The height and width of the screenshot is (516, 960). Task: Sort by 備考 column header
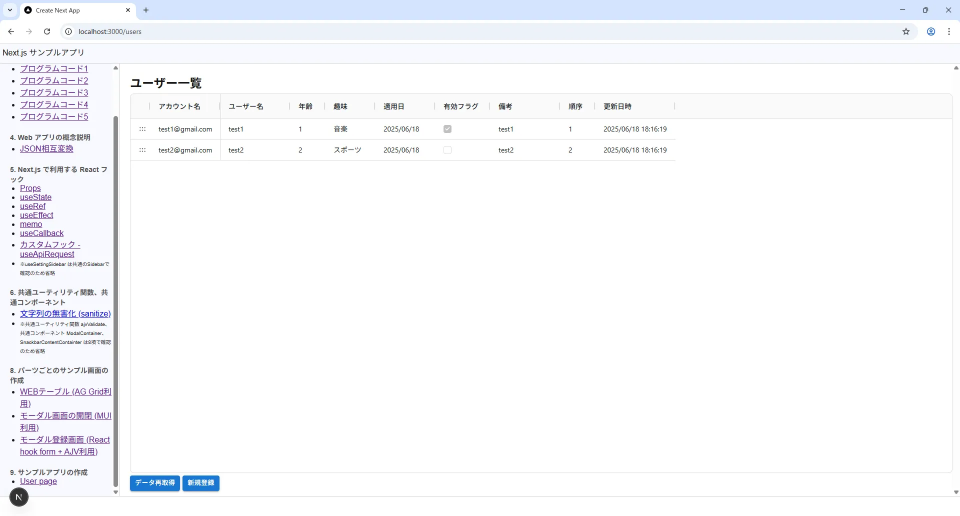[505, 107]
